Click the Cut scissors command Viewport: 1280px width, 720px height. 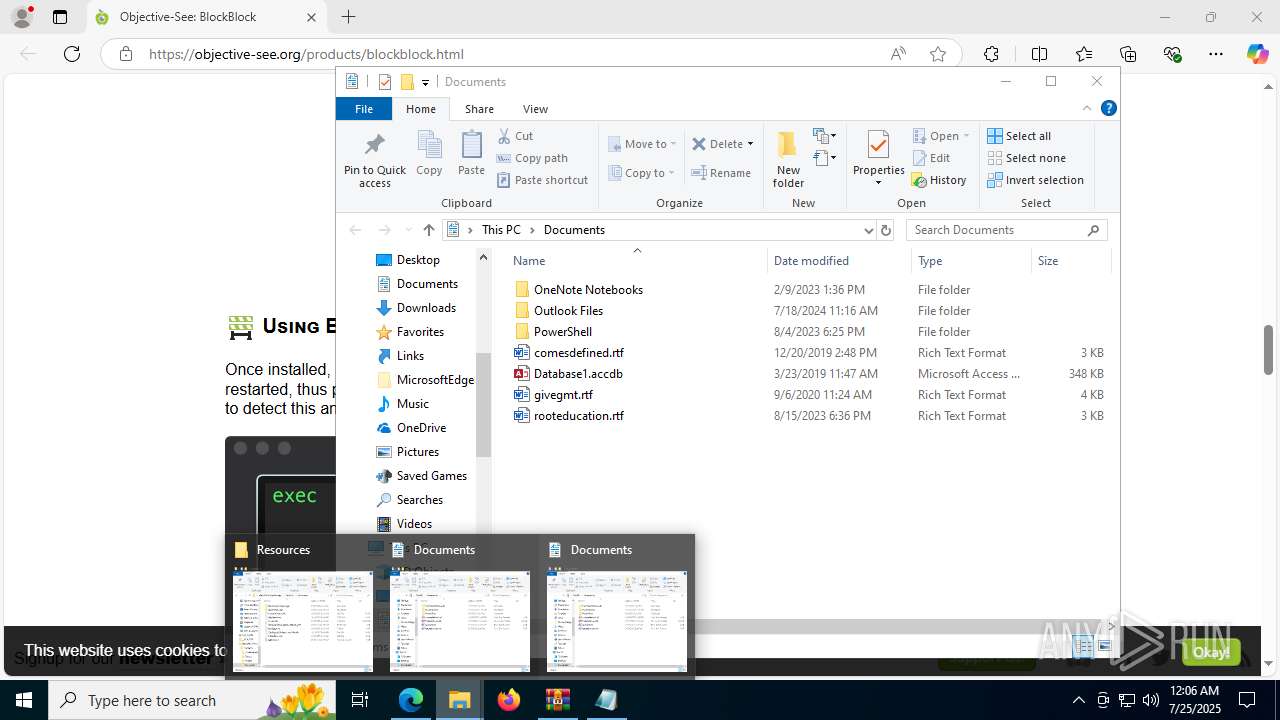pyautogui.click(x=515, y=136)
